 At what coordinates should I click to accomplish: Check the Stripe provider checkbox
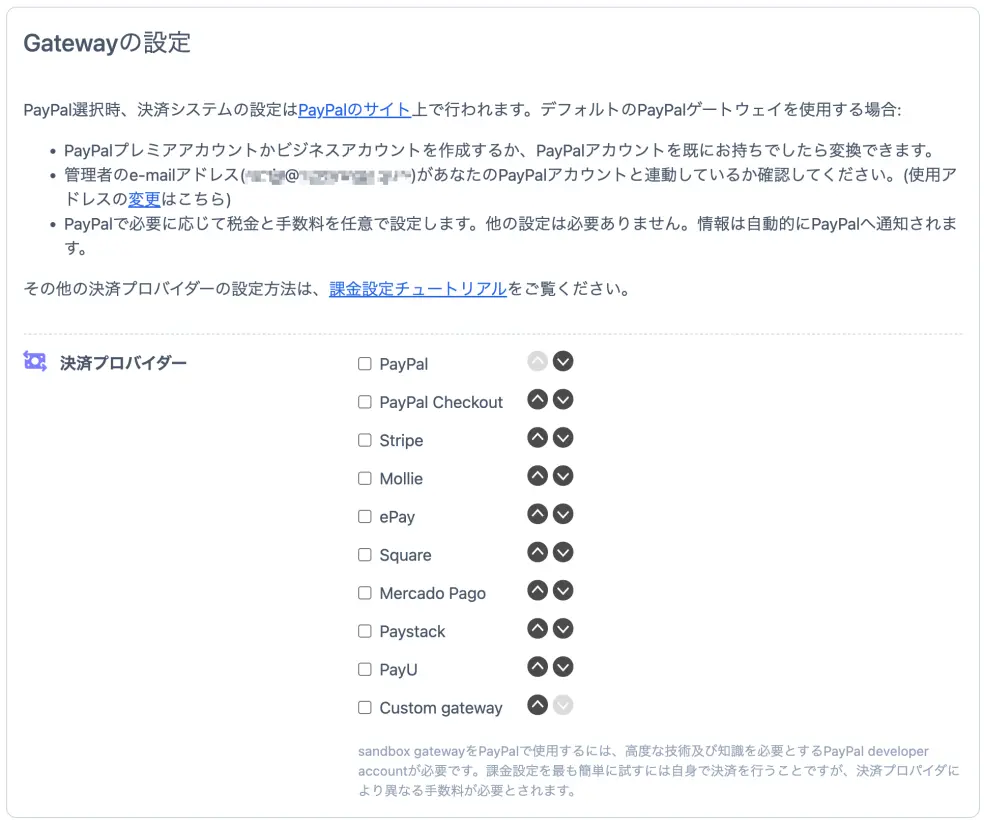[x=365, y=440]
